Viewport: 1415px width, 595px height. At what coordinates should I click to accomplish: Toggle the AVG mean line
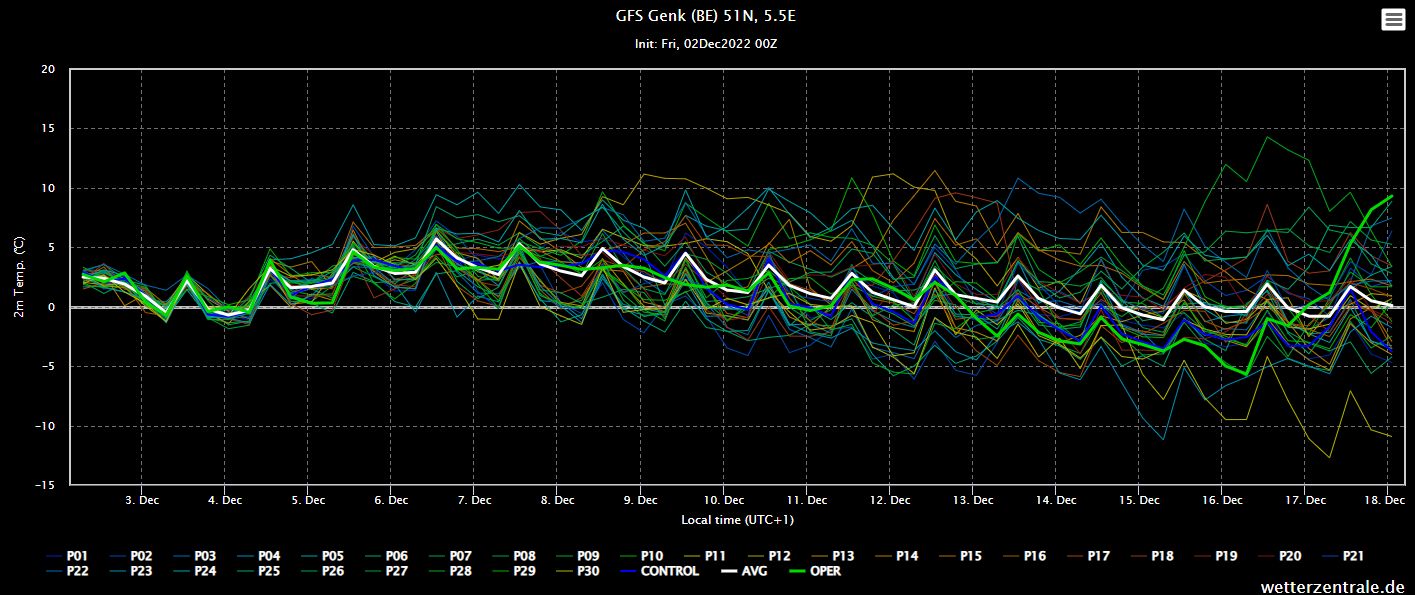(746, 572)
